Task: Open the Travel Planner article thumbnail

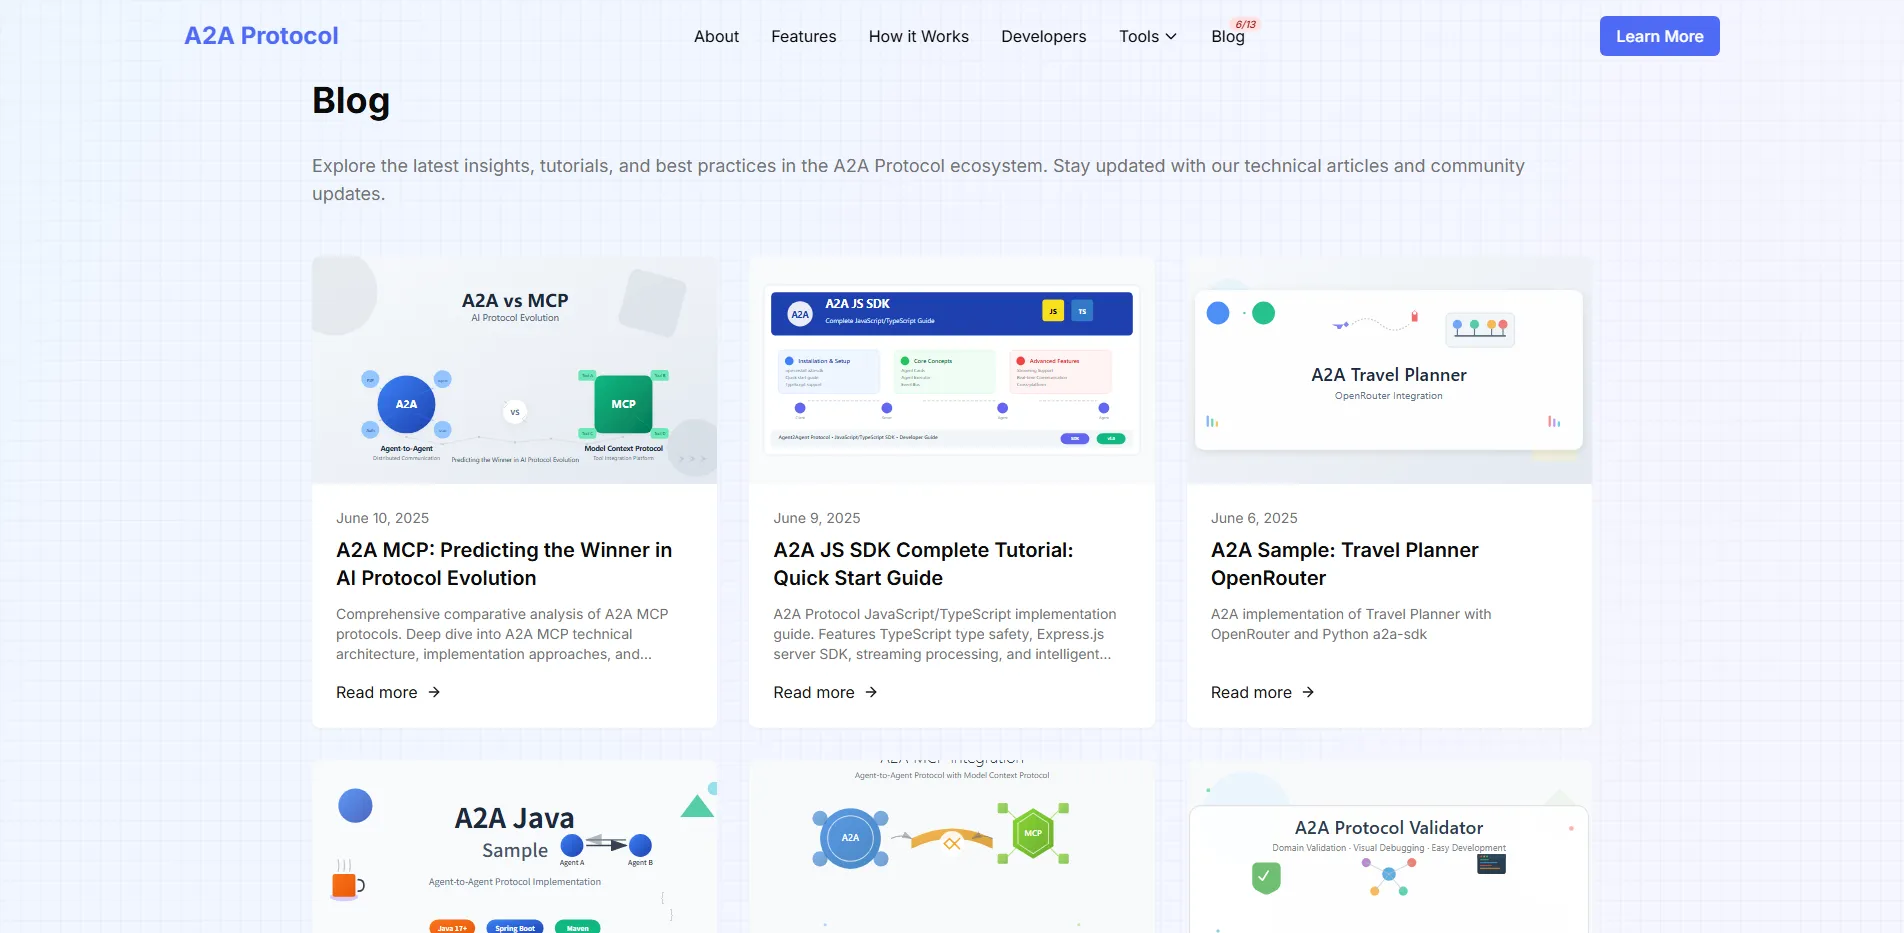Action: (x=1388, y=370)
